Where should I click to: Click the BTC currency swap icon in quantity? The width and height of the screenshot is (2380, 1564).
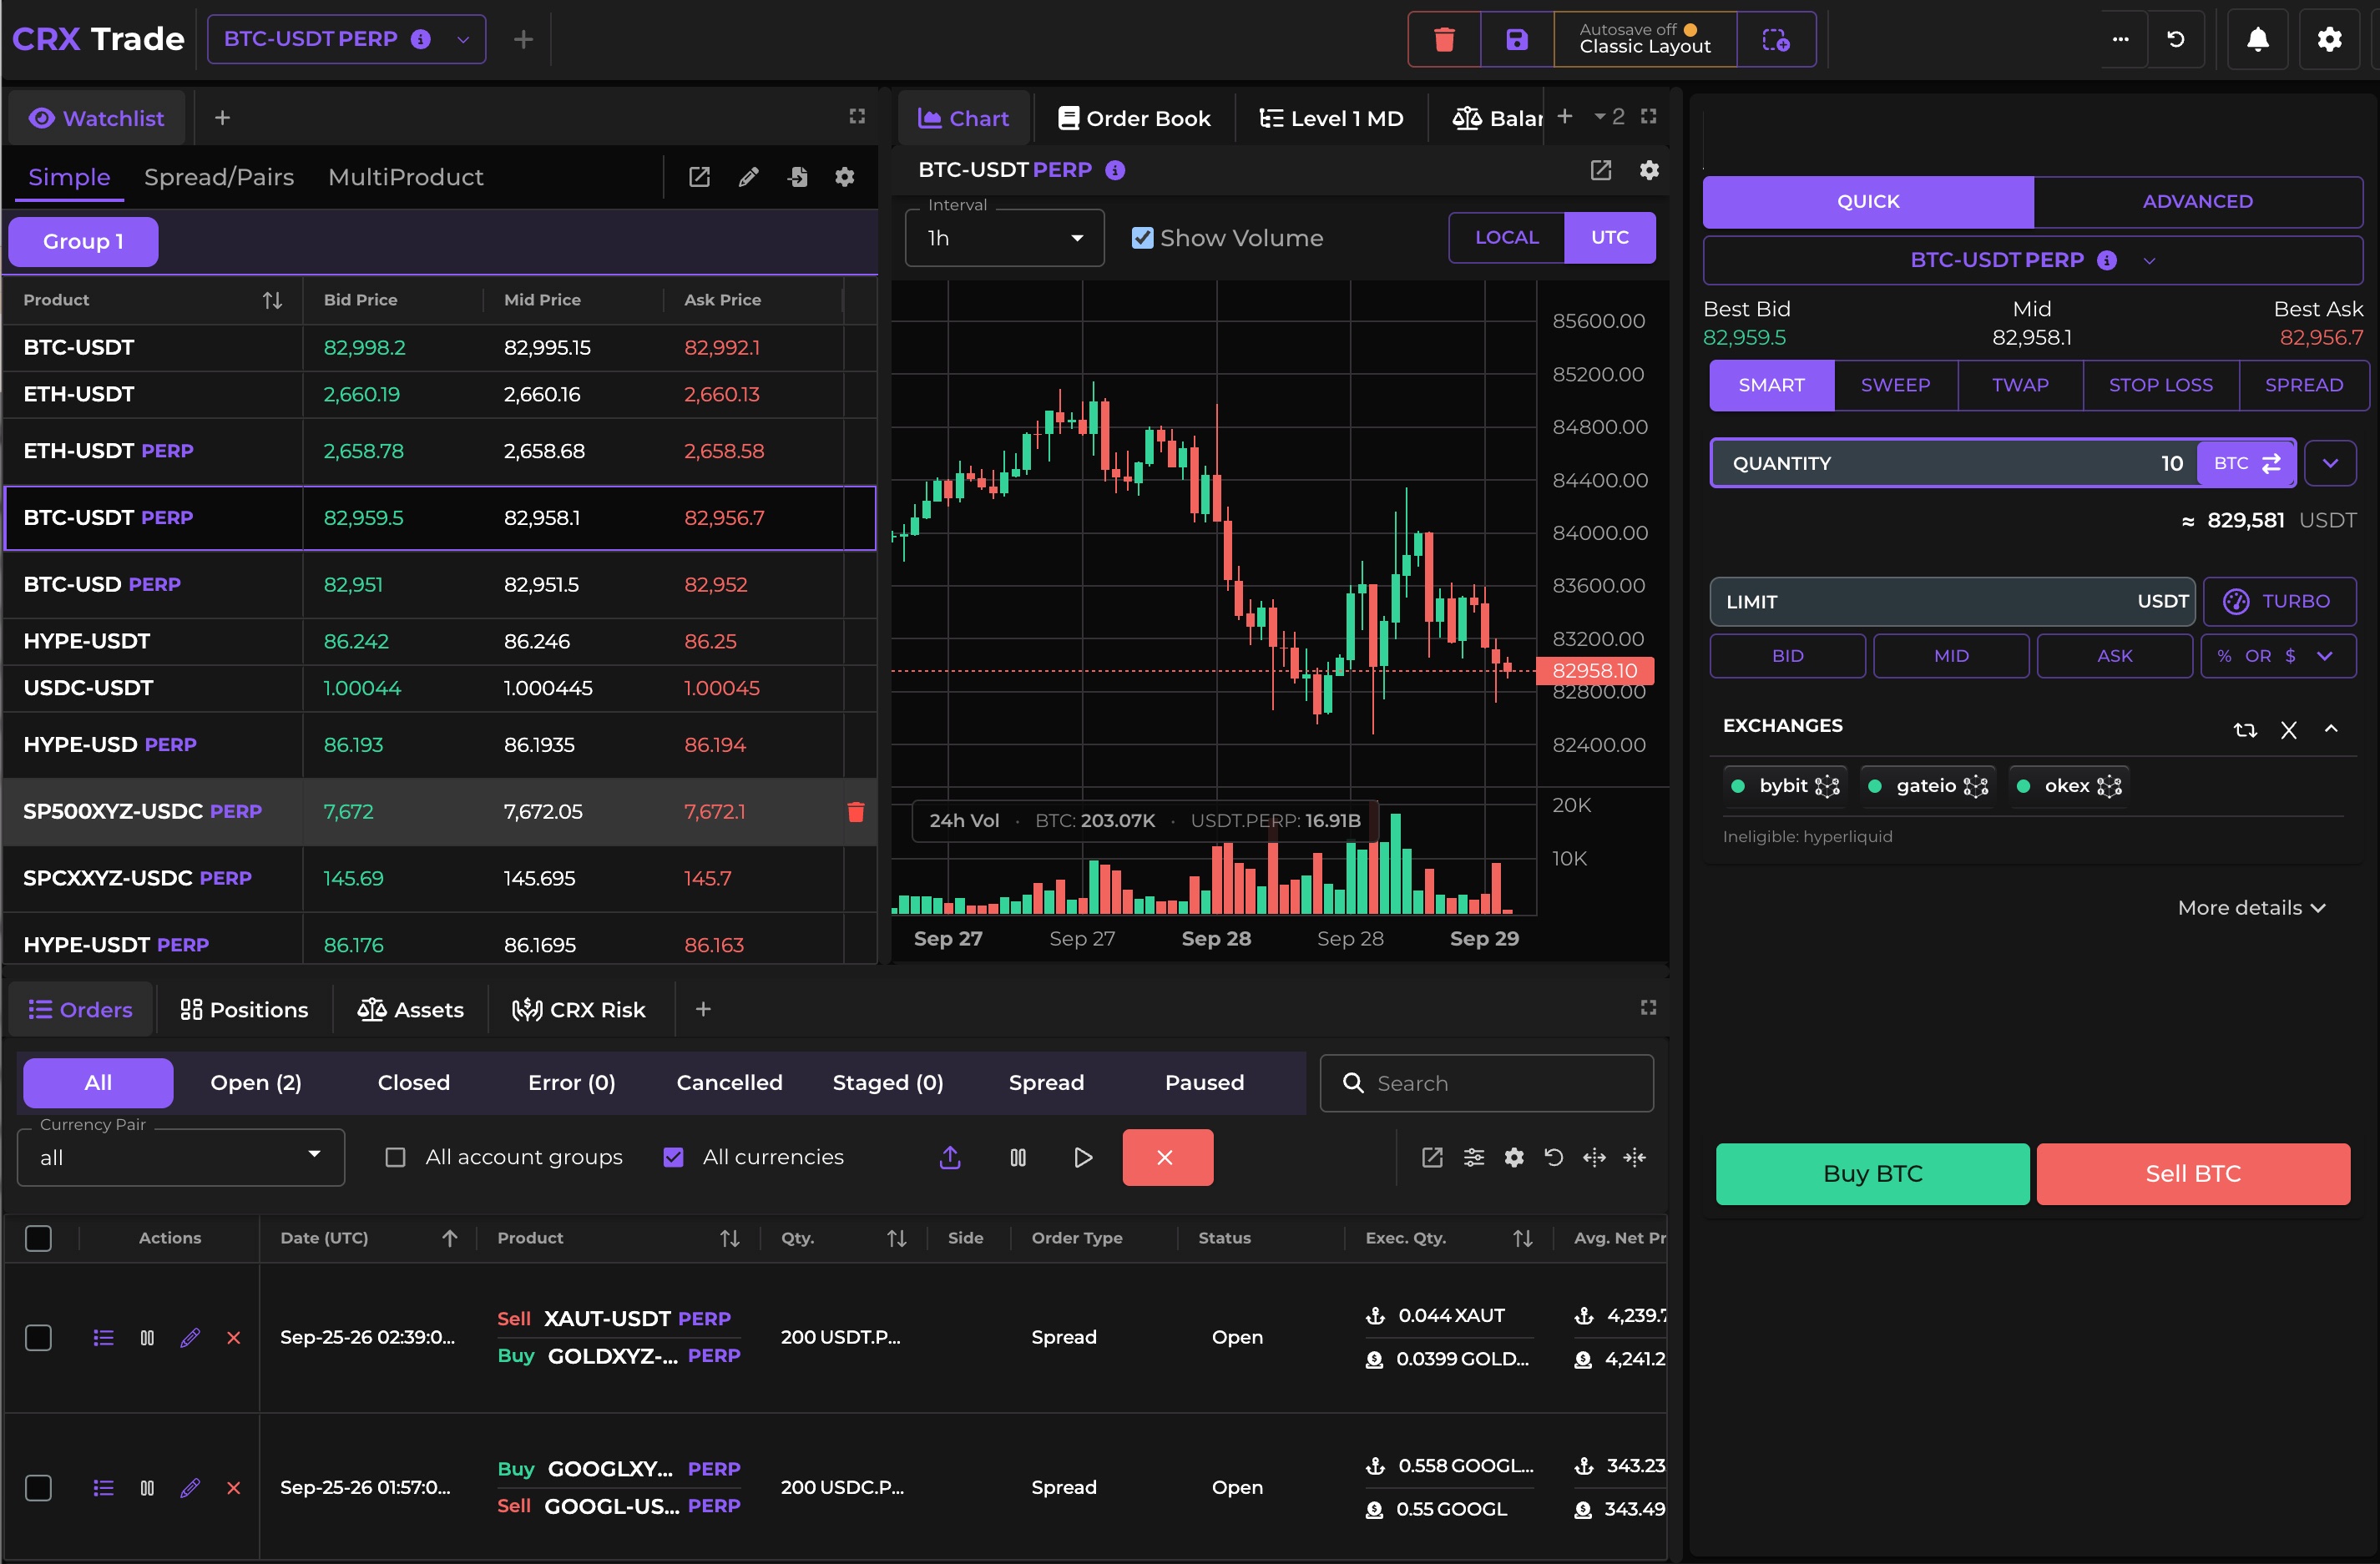2271,463
